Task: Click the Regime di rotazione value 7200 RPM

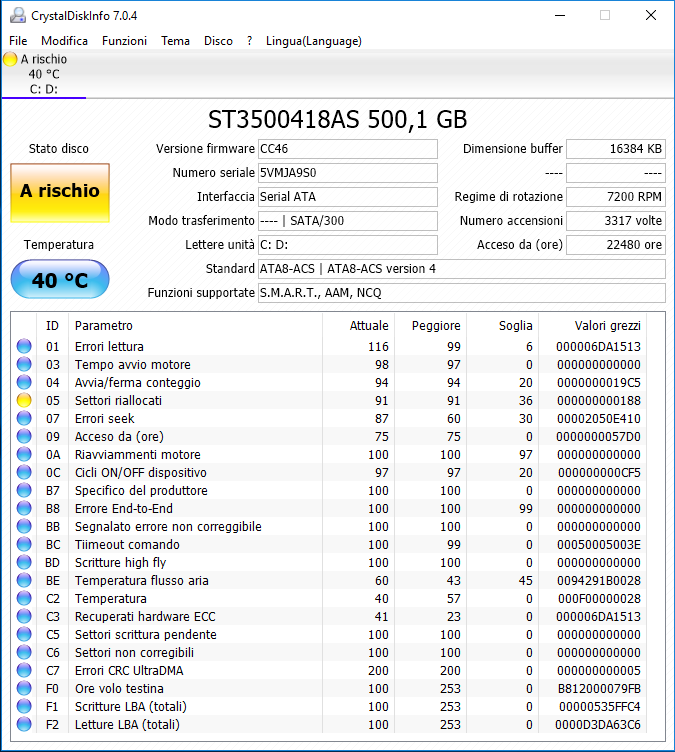Action: tap(616, 197)
